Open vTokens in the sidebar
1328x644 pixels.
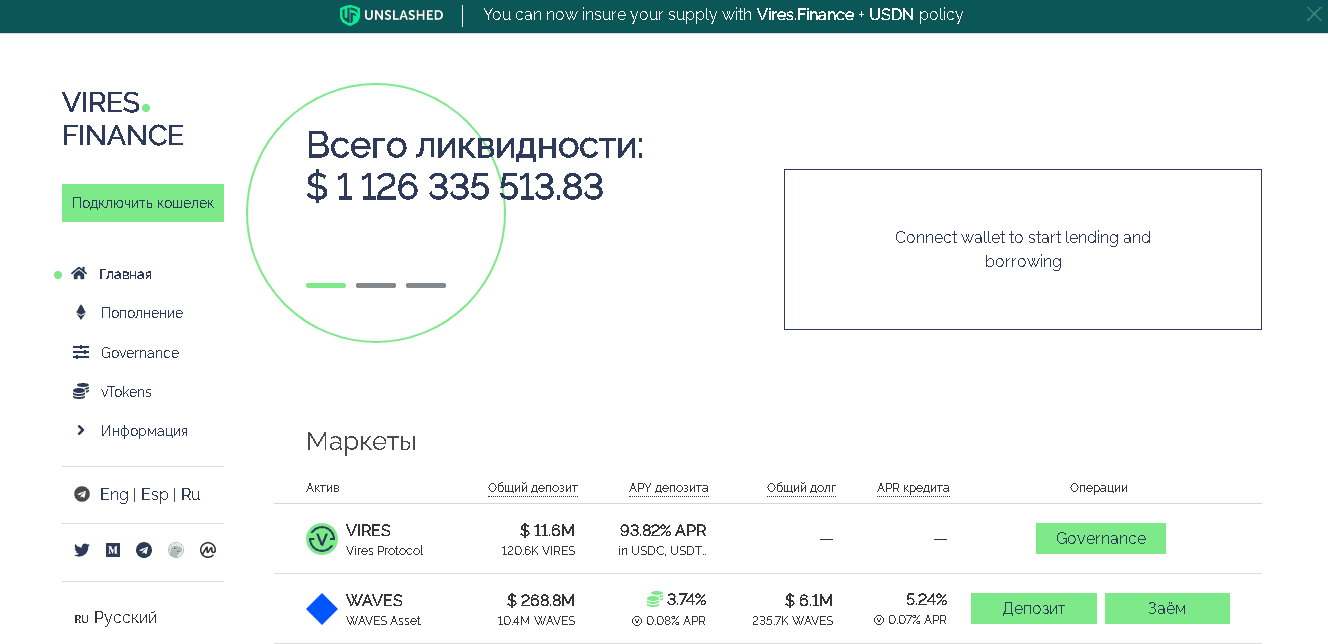click(126, 392)
